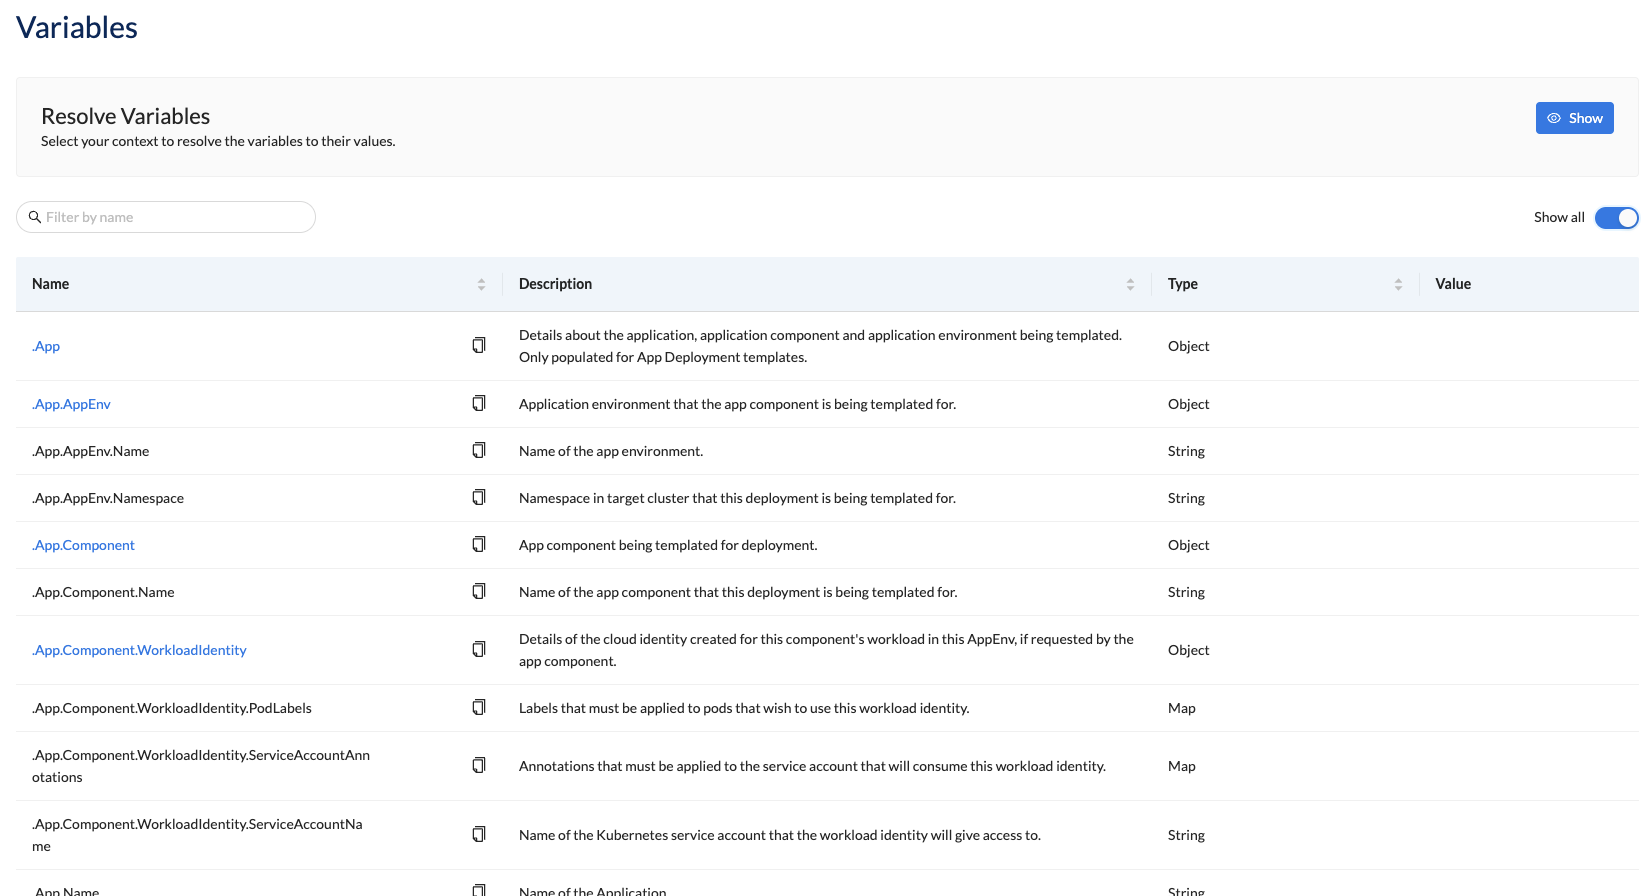1648x896 pixels.
Task: Click description 'App component being templated for deployment.'
Action: point(668,545)
